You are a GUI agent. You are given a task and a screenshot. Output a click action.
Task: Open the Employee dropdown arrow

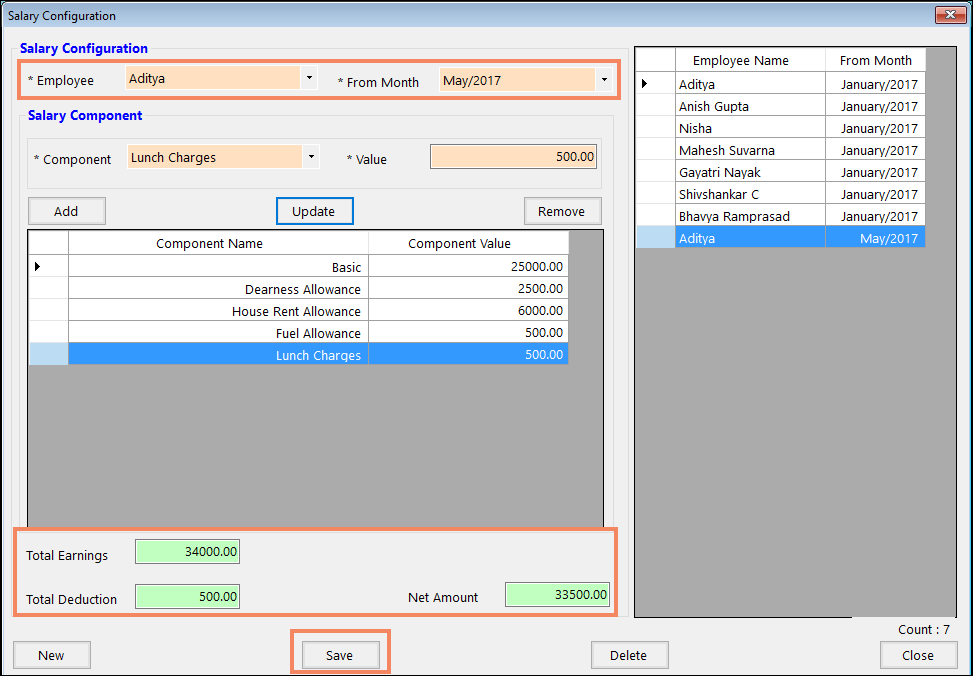pyautogui.click(x=309, y=78)
